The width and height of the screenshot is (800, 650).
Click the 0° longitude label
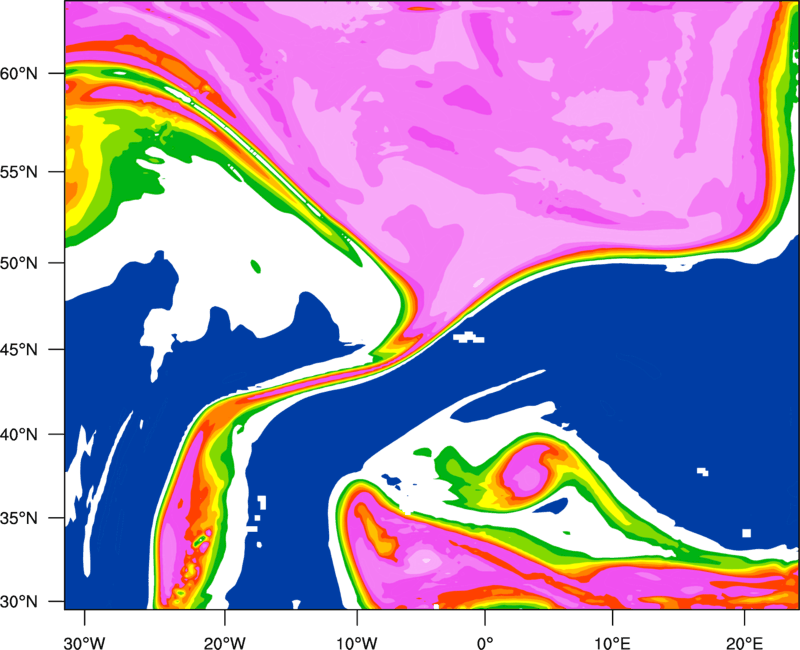tap(485, 643)
